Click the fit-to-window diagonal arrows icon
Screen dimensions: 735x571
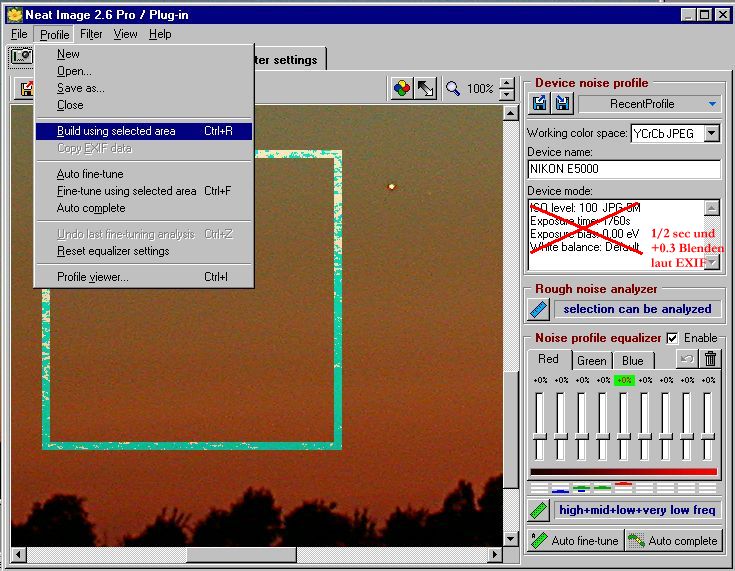click(x=426, y=88)
